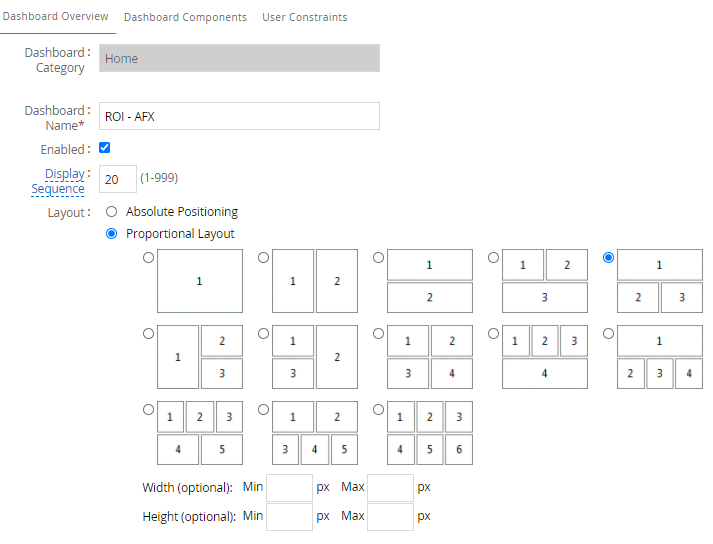Open the User Constraints tab

pos(304,17)
